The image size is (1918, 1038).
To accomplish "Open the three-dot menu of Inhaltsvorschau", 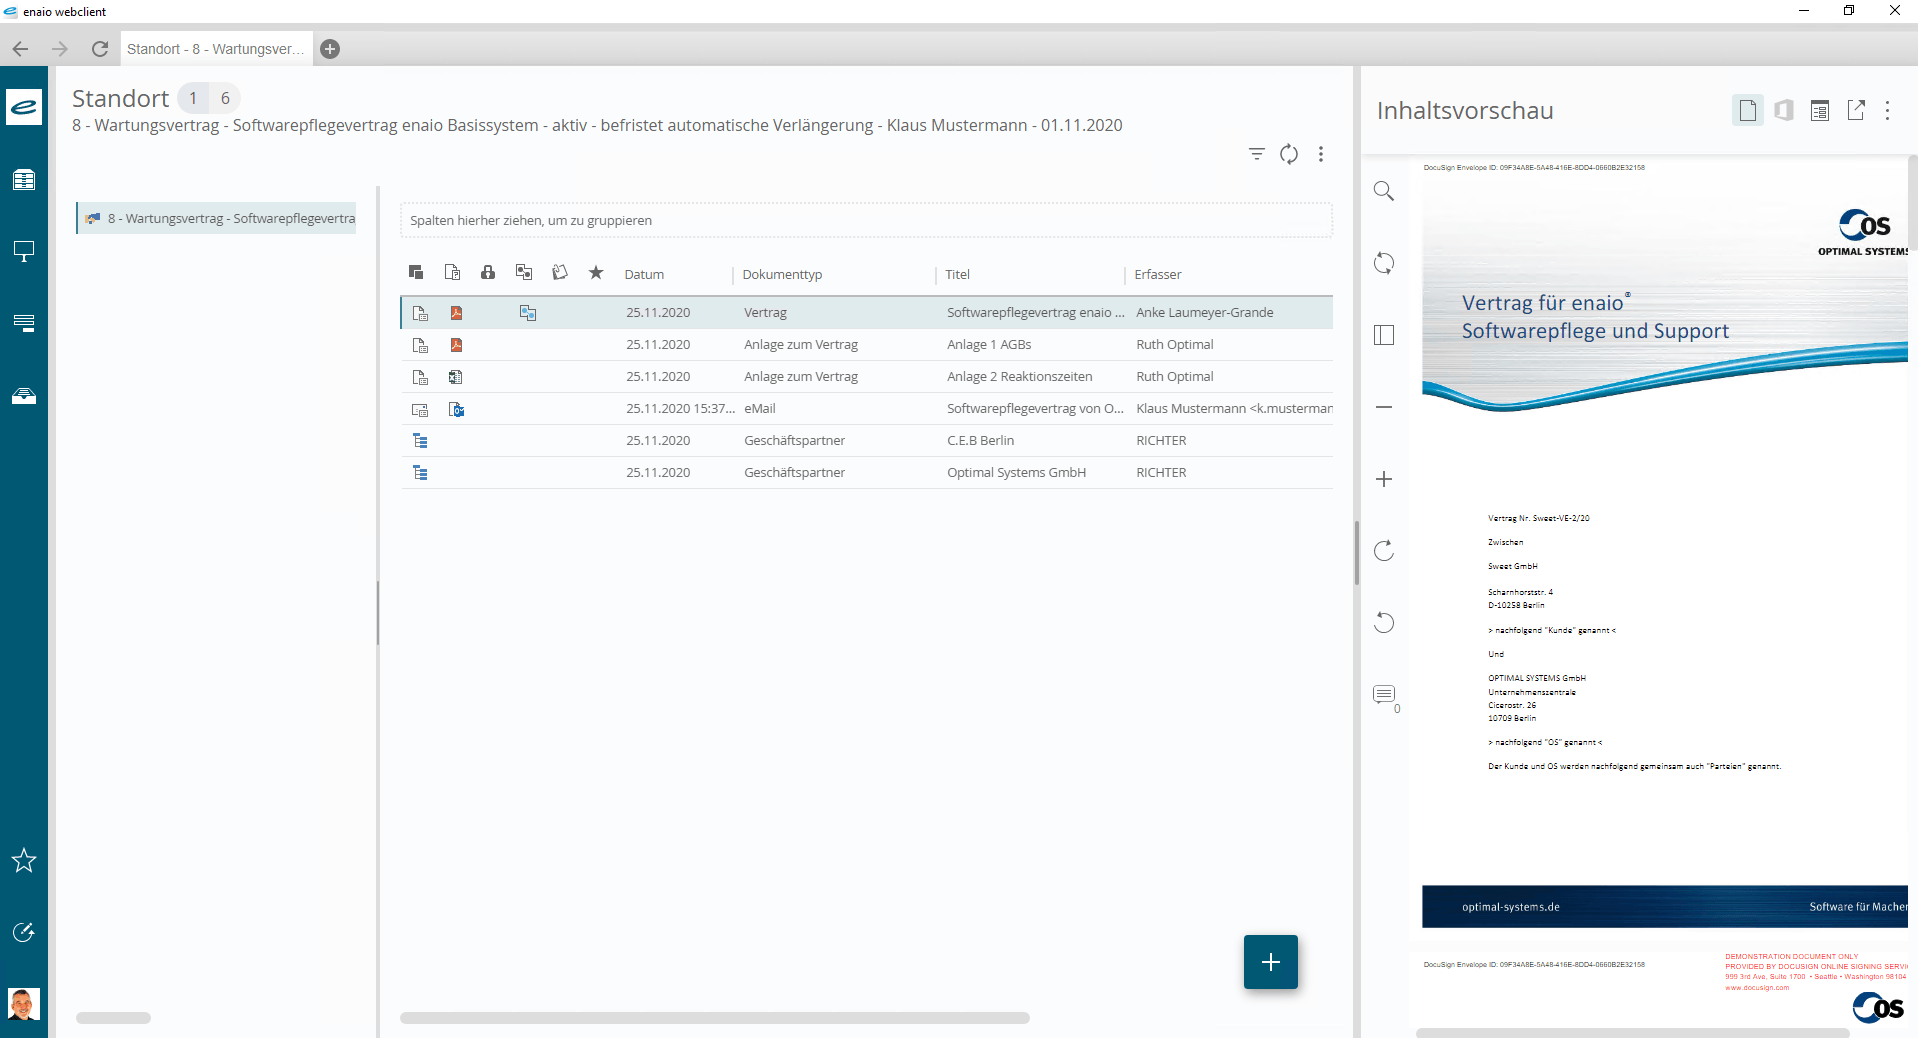I will (x=1888, y=111).
